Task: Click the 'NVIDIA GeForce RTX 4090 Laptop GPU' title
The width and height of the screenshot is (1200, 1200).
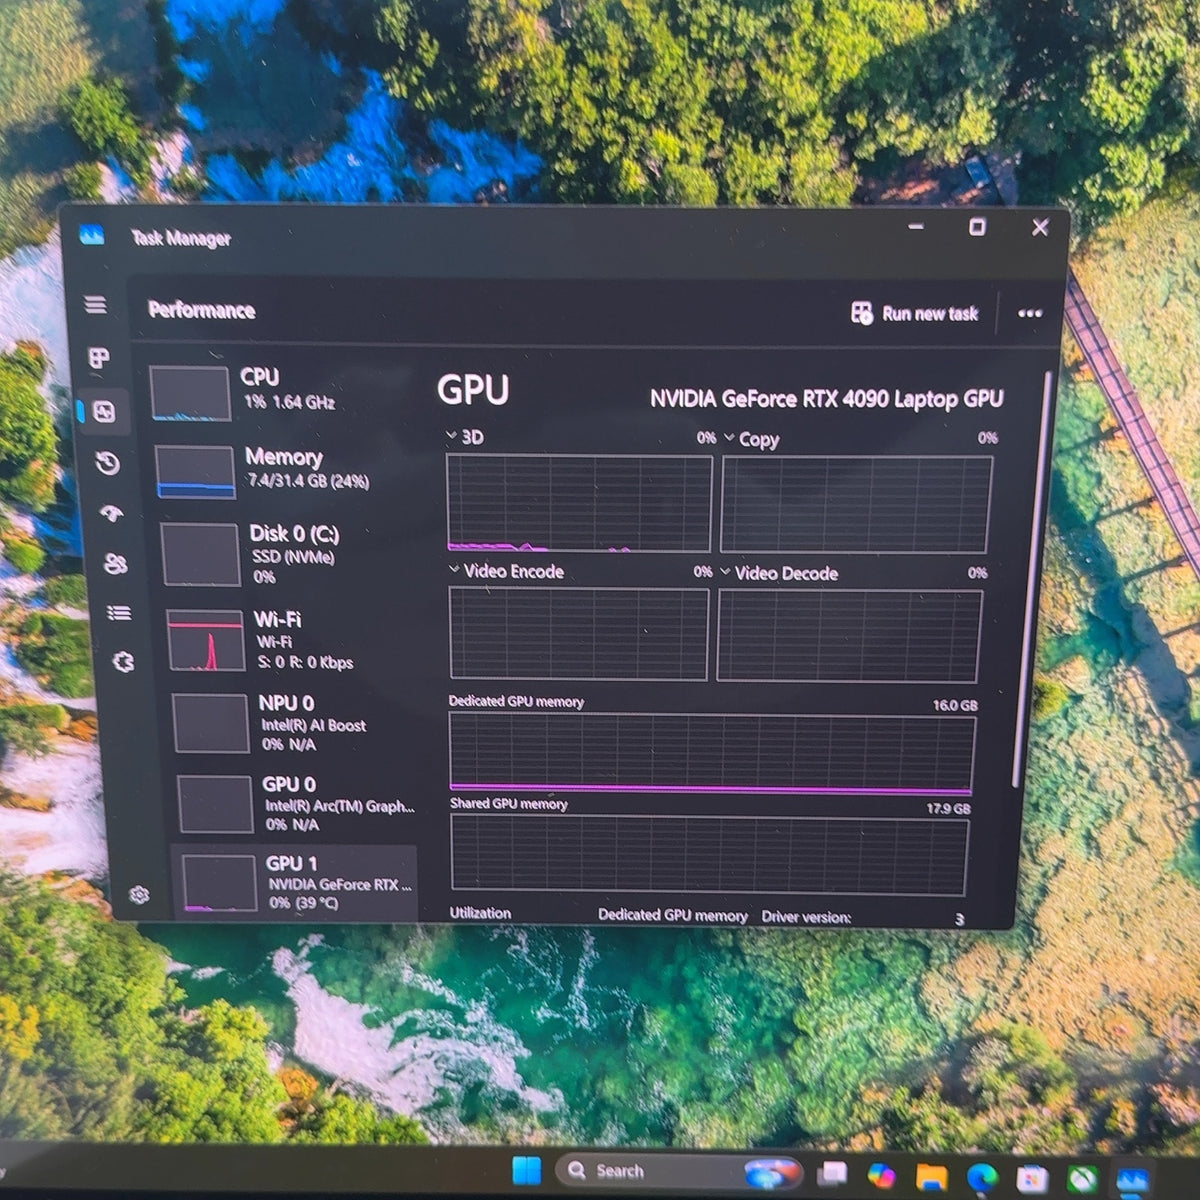Action: pyautogui.click(x=826, y=399)
